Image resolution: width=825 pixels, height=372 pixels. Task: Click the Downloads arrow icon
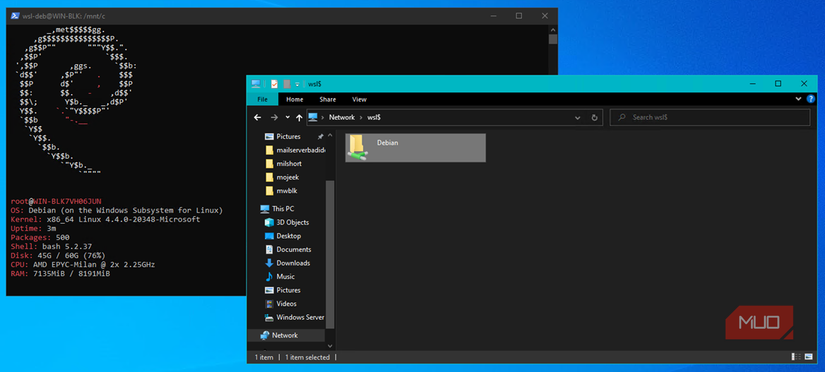[269, 263]
